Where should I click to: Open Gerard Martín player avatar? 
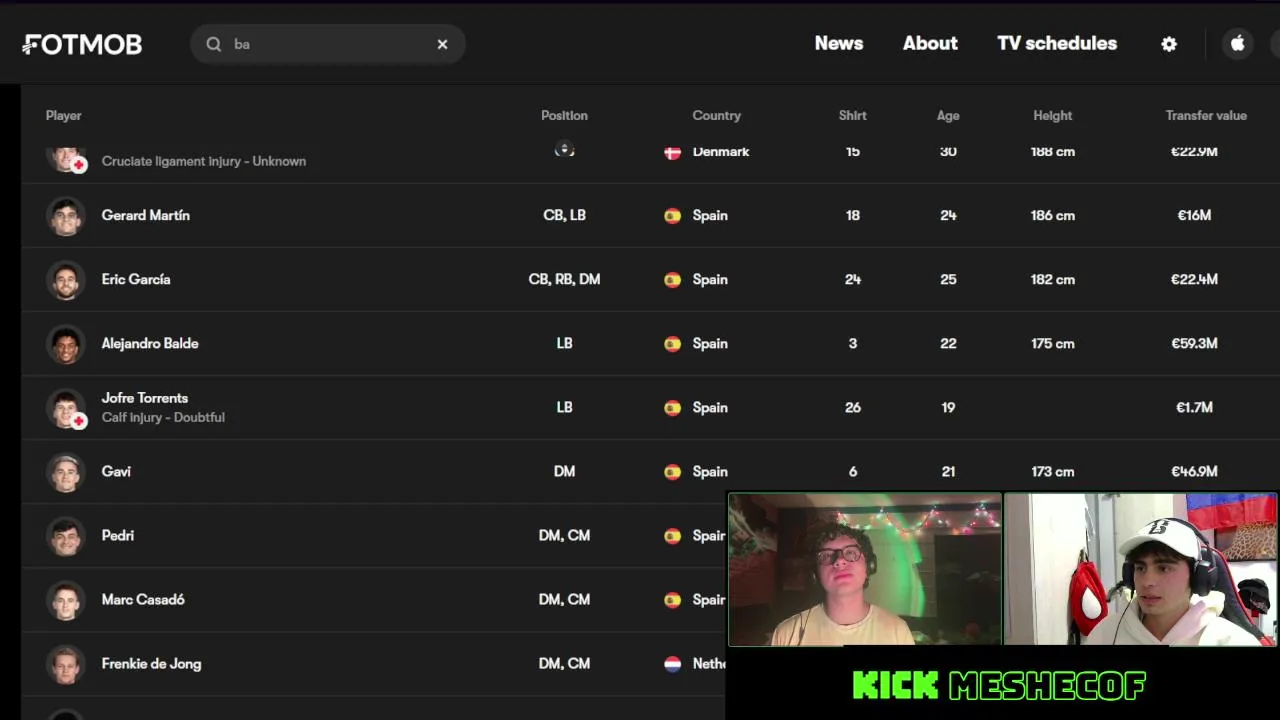[x=66, y=216]
